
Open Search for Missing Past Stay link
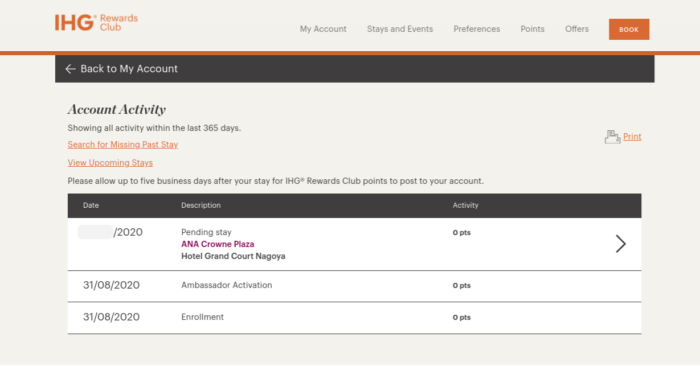(123, 145)
